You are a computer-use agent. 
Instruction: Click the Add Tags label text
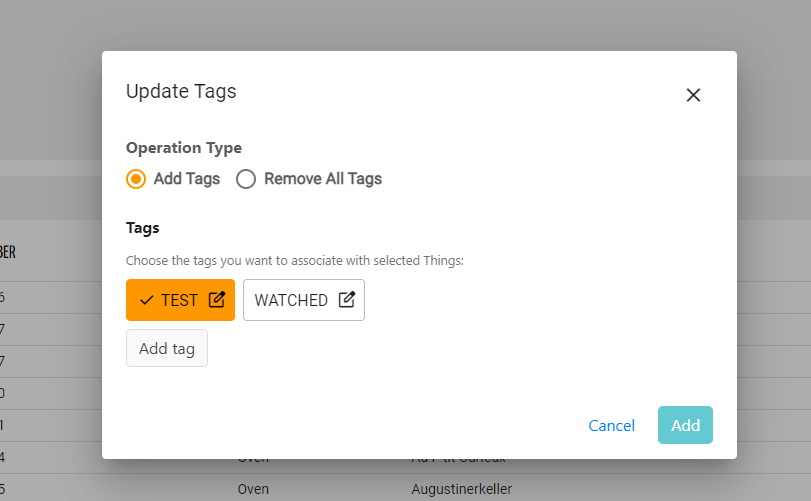click(x=187, y=179)
